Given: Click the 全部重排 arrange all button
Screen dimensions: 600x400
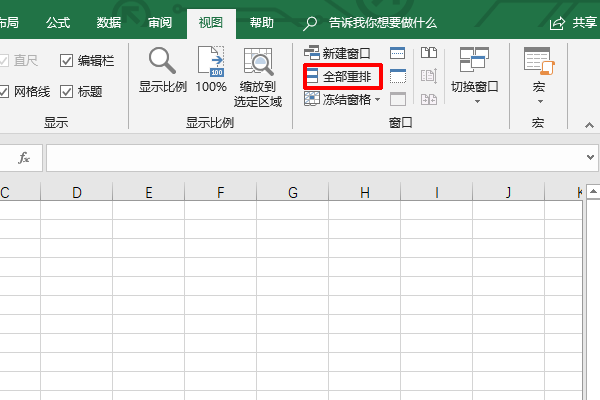Looking at the screenshot, I should click(x=343, y=76).
